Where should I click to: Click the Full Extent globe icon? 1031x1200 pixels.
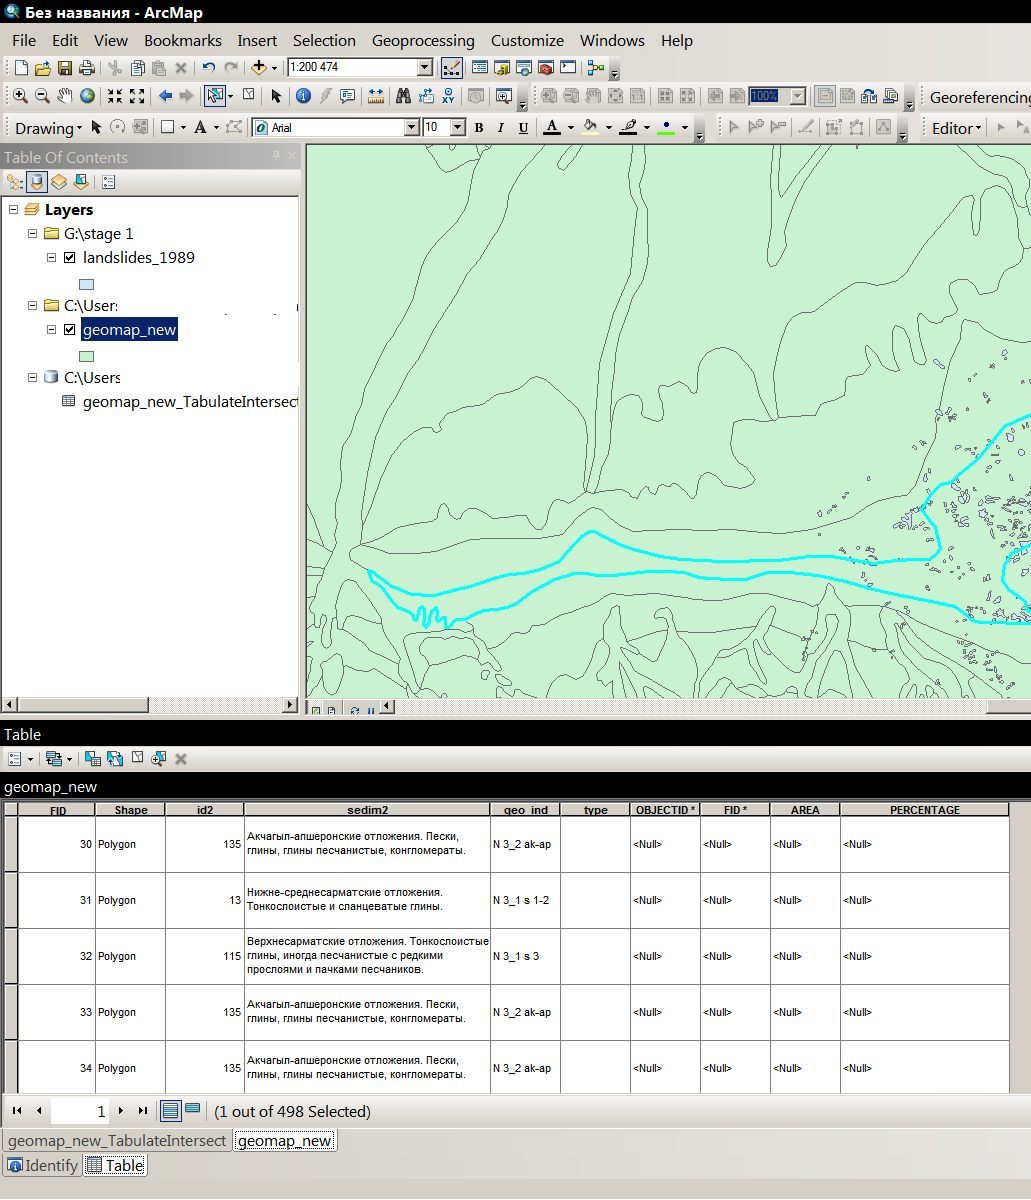[x=88, y=97]
